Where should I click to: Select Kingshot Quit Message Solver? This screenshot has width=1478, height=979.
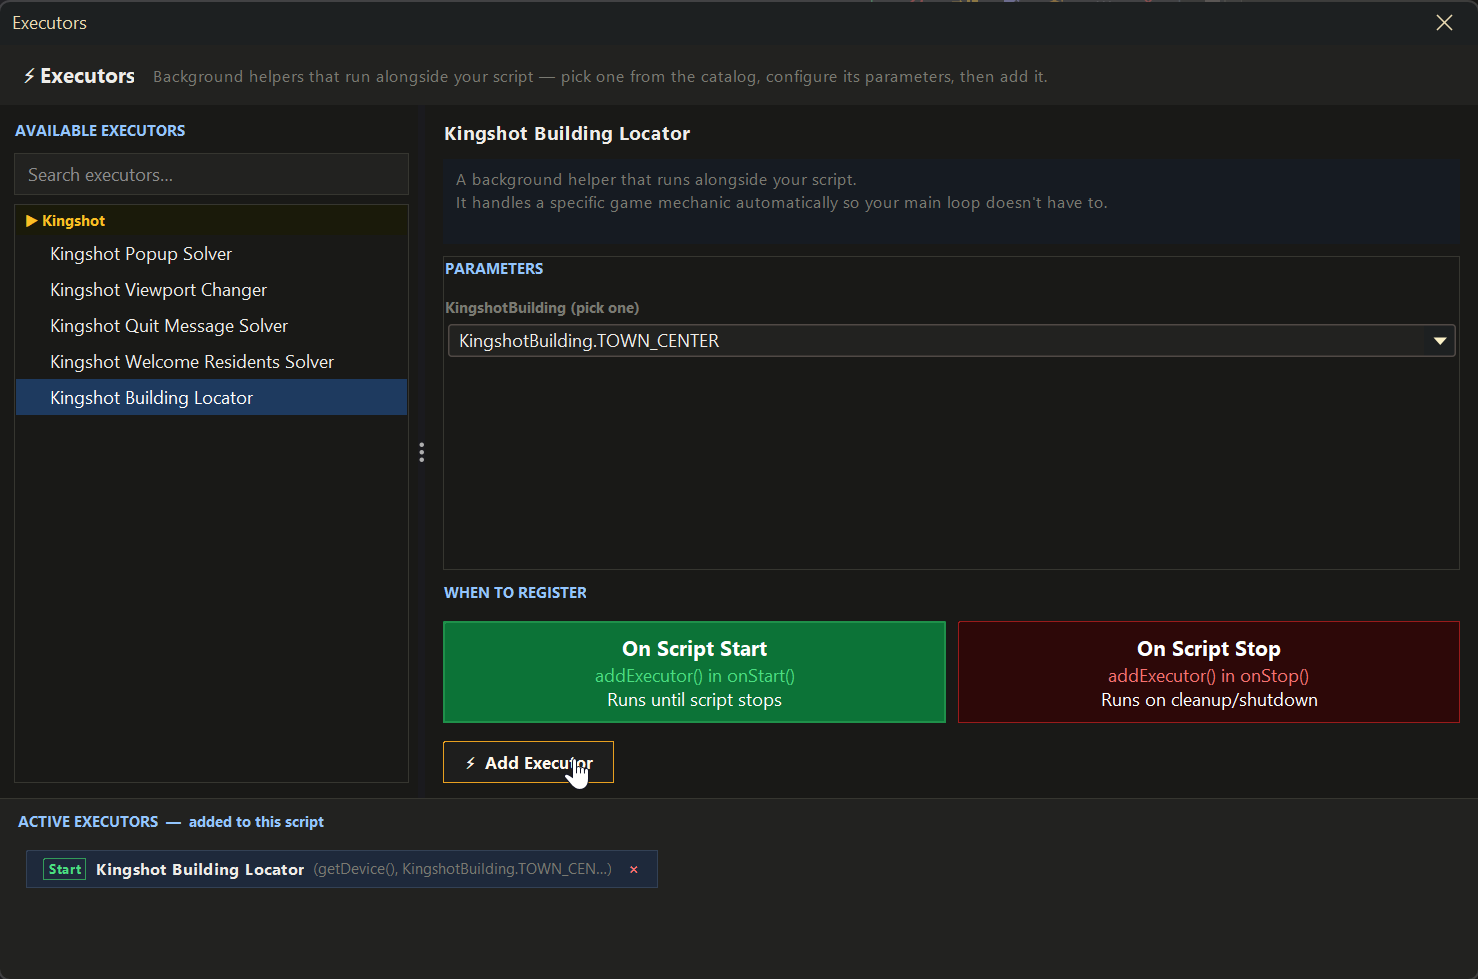(212, 326)
